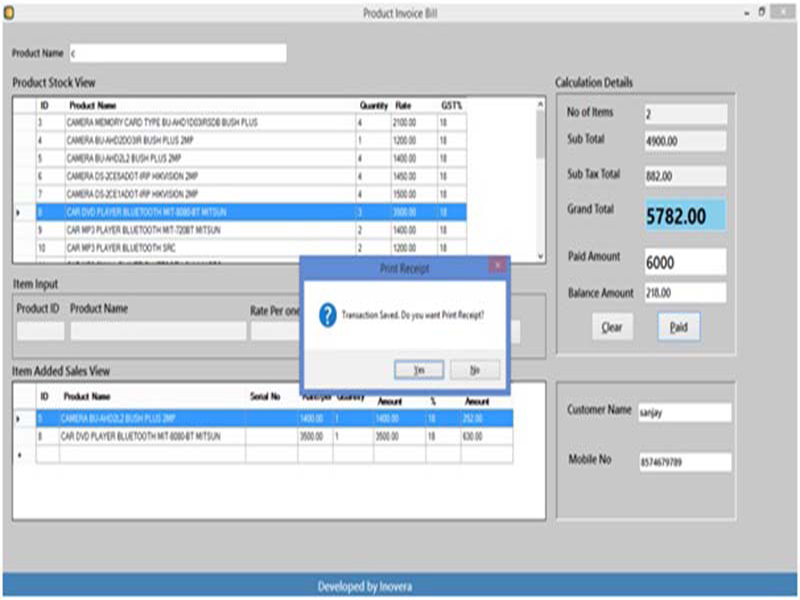Click the Product Name search field
The width and height of the screenshot is (800, 600).
click(x=177, y=53)
